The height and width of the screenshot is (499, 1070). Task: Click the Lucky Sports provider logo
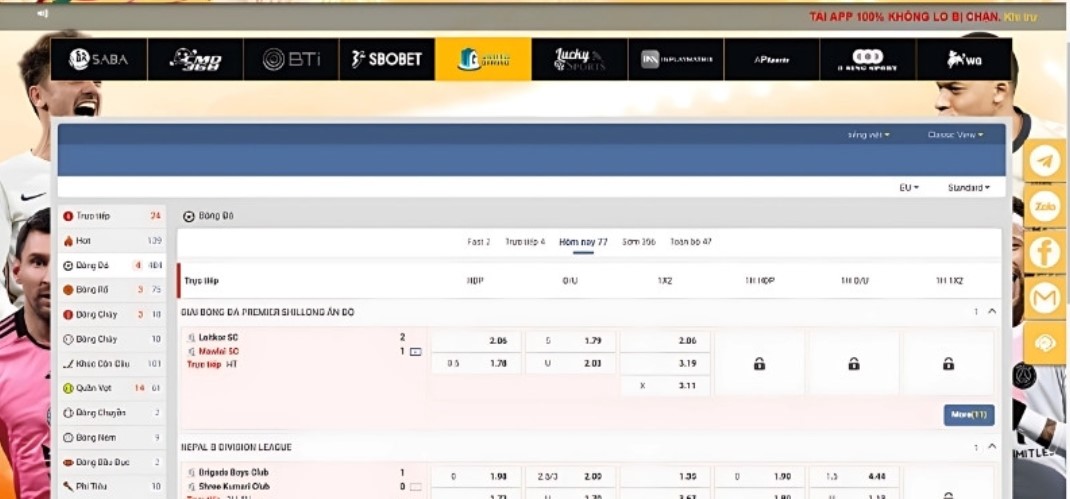pos(579,60)
